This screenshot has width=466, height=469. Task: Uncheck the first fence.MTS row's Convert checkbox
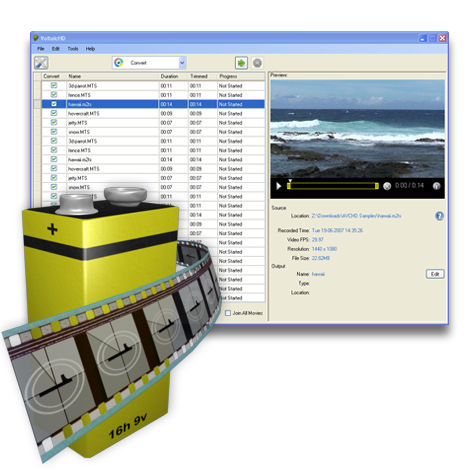pyautogui.click(x=54, y=95)
